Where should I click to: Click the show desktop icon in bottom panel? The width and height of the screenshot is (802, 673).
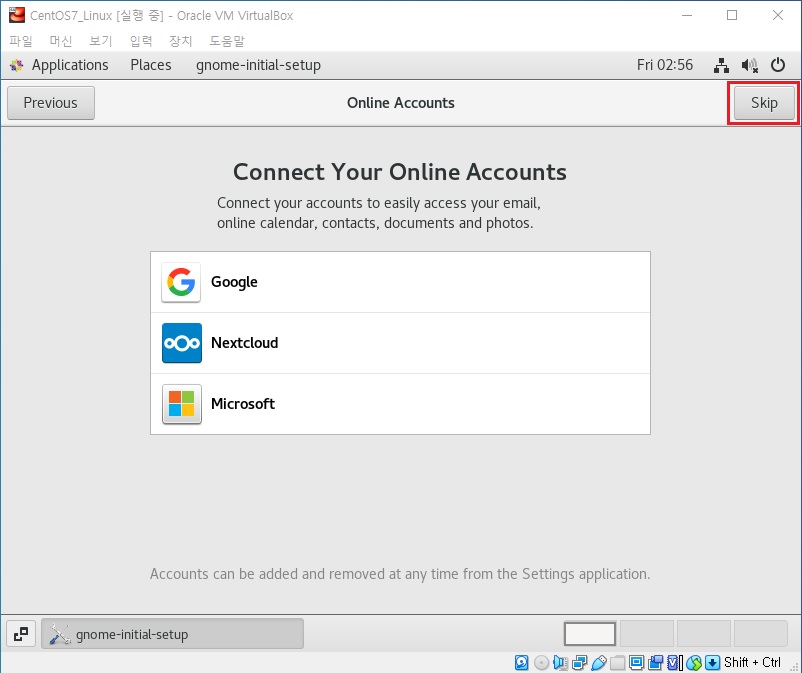point(21,634)
